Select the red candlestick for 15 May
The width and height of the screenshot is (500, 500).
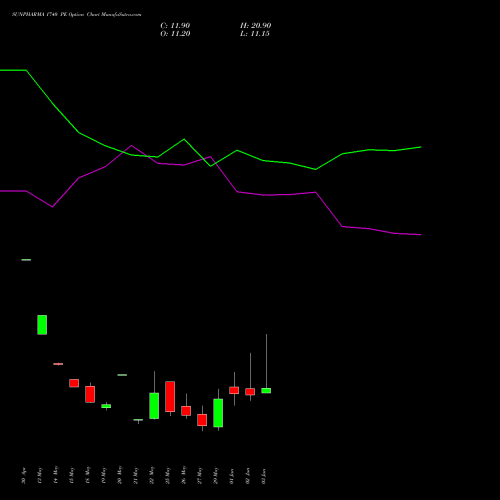(x=74, y=383)
